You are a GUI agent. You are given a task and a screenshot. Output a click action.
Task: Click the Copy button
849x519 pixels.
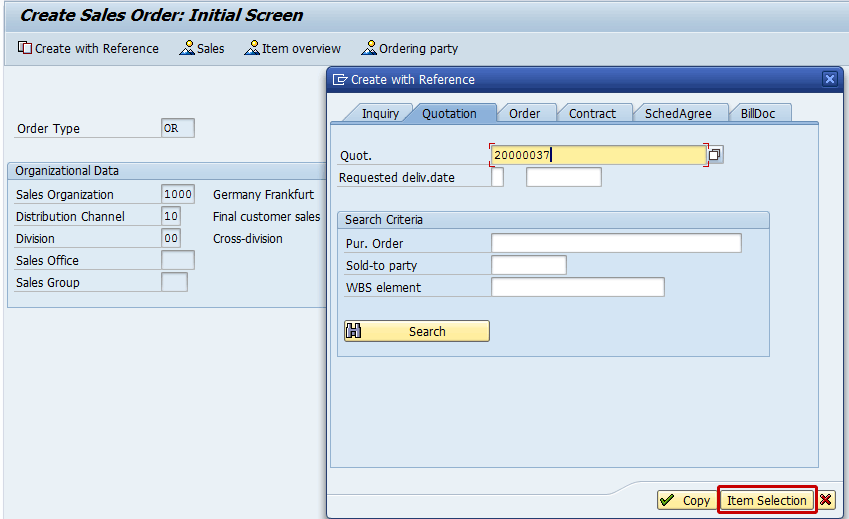[x=687, y=500]
